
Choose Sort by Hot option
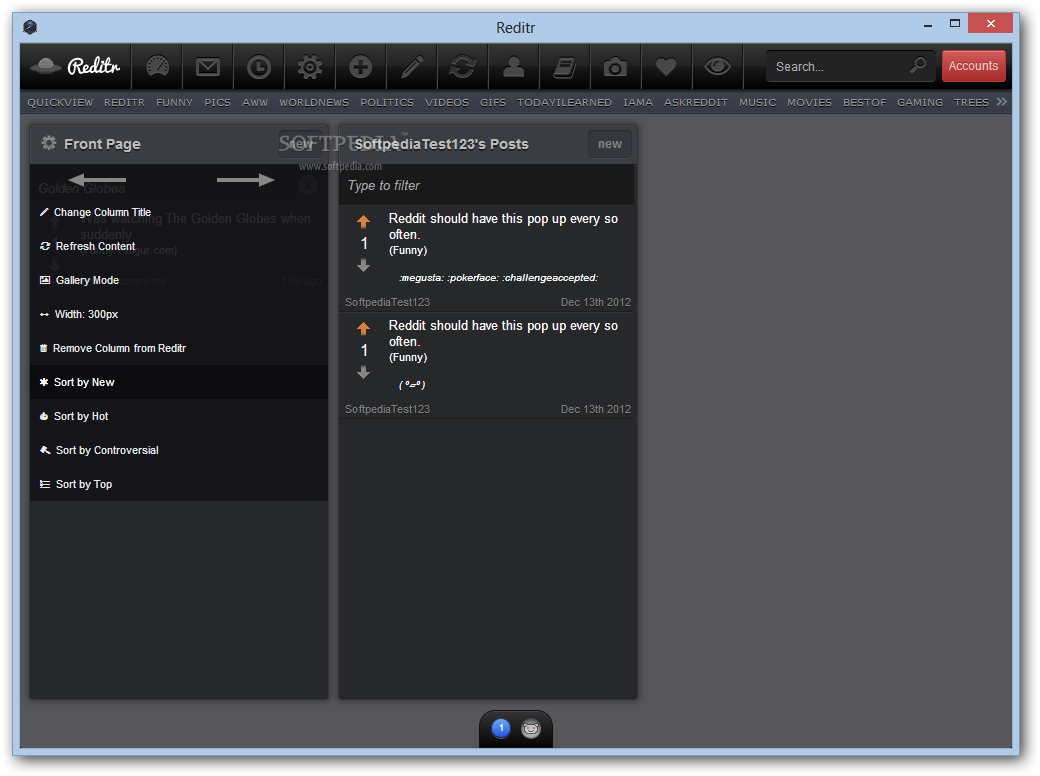pyautogui.click(x=178, y=416)
